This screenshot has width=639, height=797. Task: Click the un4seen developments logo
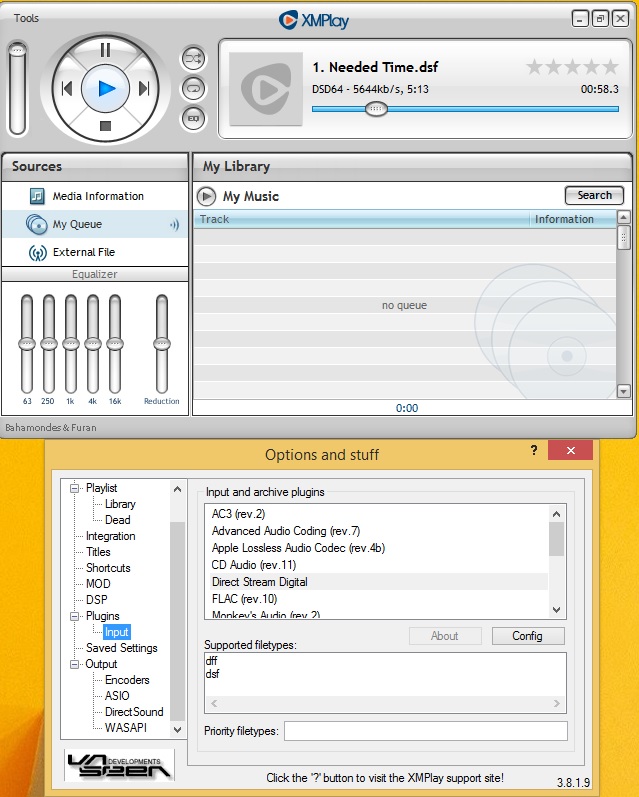pyautogui.click(x=119, y=765)
